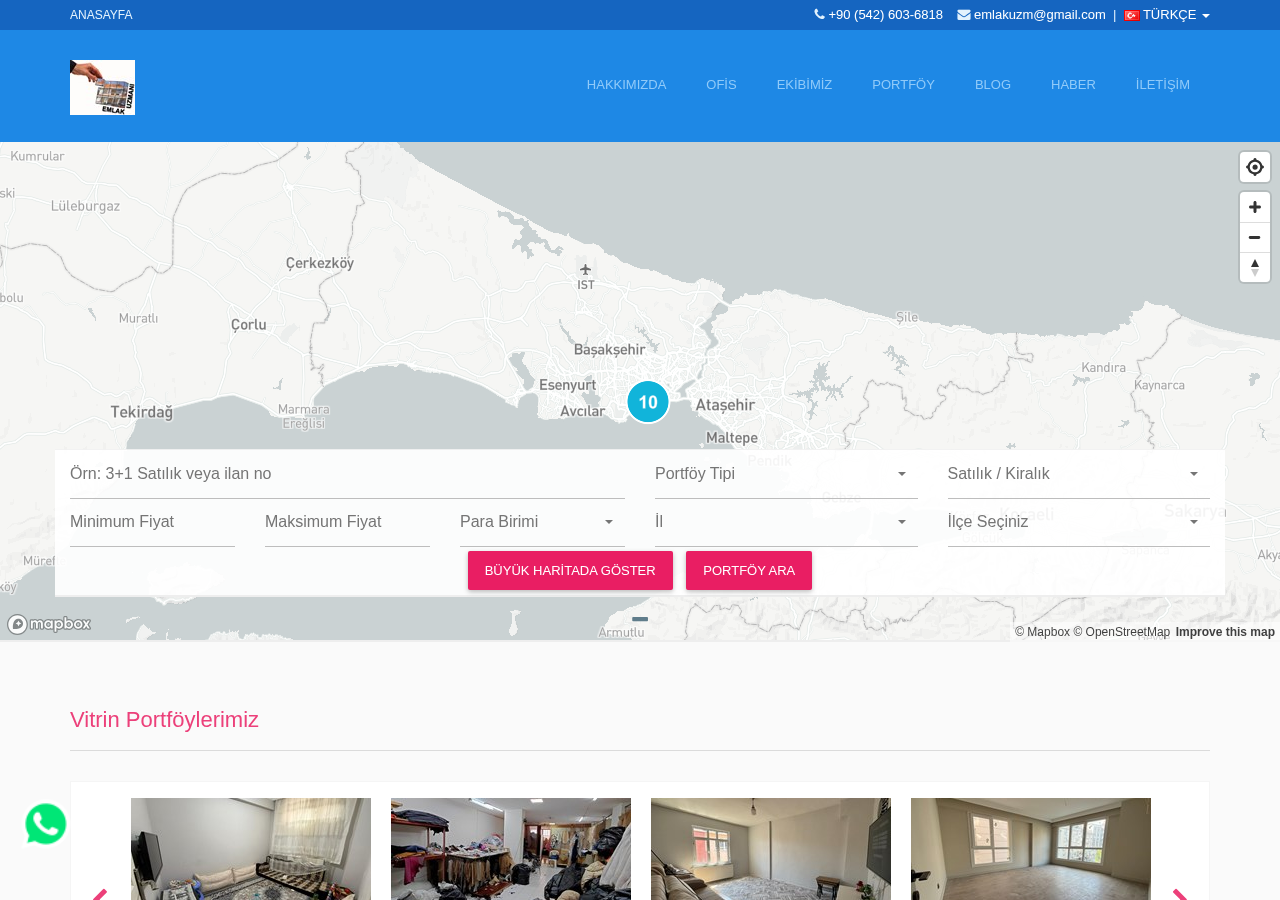Click the Emlak Uzmanı site logo
This screenshot has width=1280, height=900.
(102, 87)
